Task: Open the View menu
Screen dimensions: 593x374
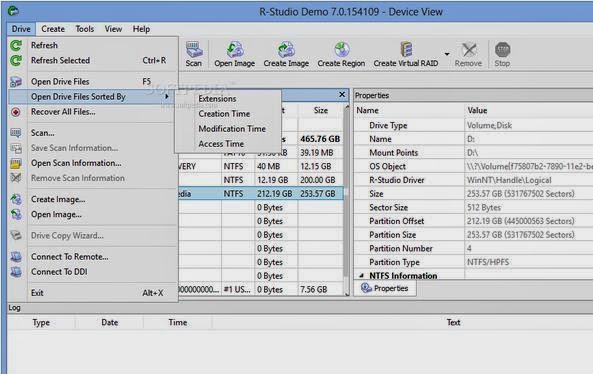Action: point(113,29)
